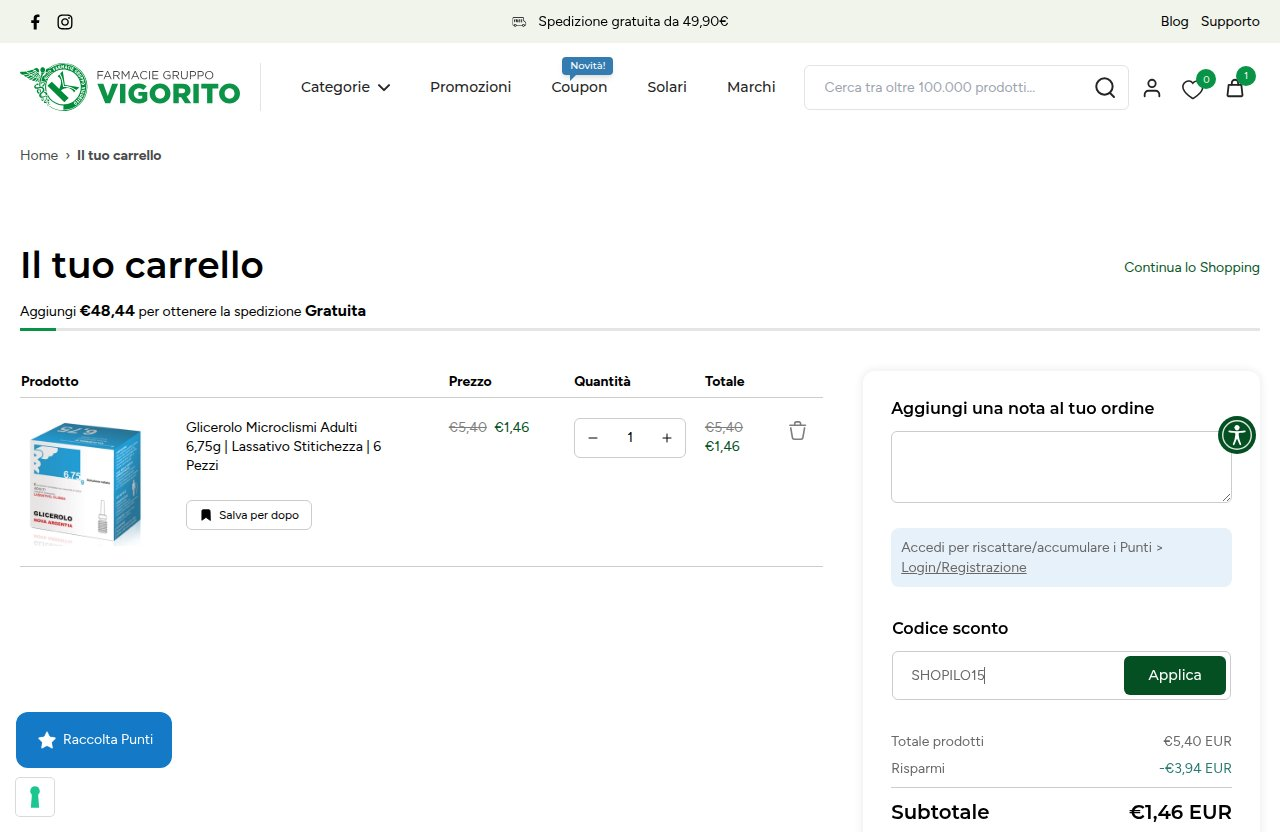Click the green keyhole privacy icon
Viewport: 1280px width, 832px height.
point(35,797)
